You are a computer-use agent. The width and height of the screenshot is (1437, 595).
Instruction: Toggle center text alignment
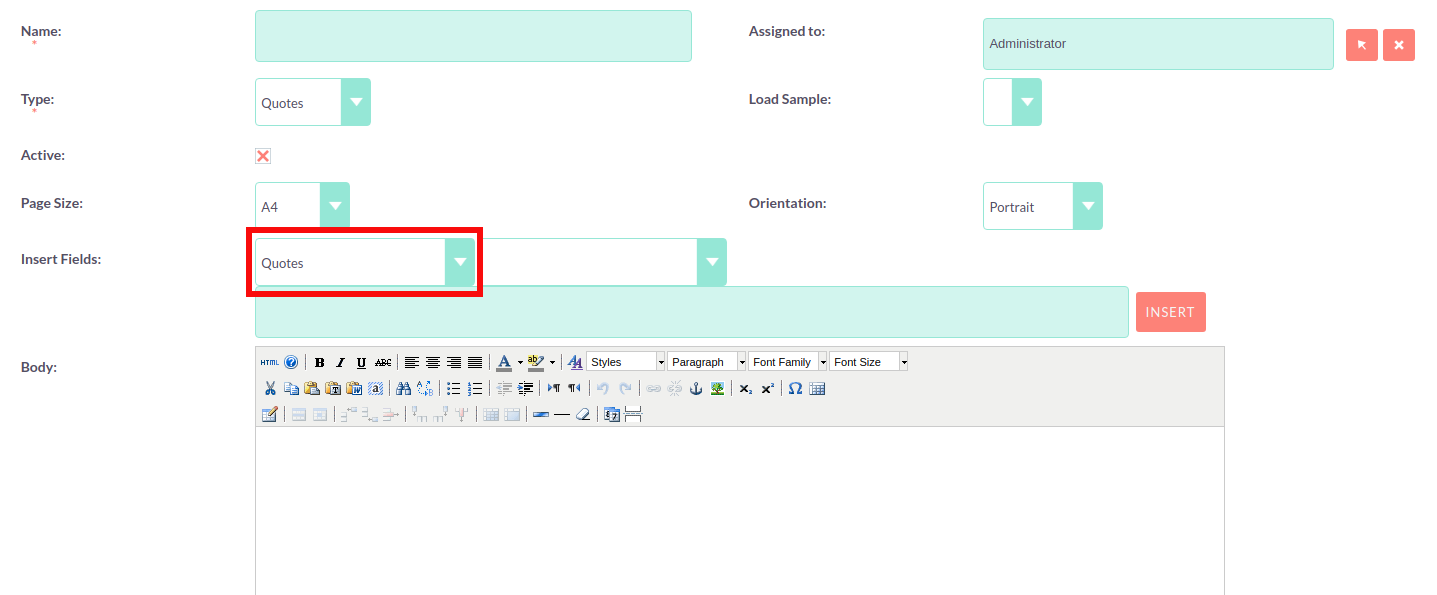pyautogui.click(x=433, y=362)
